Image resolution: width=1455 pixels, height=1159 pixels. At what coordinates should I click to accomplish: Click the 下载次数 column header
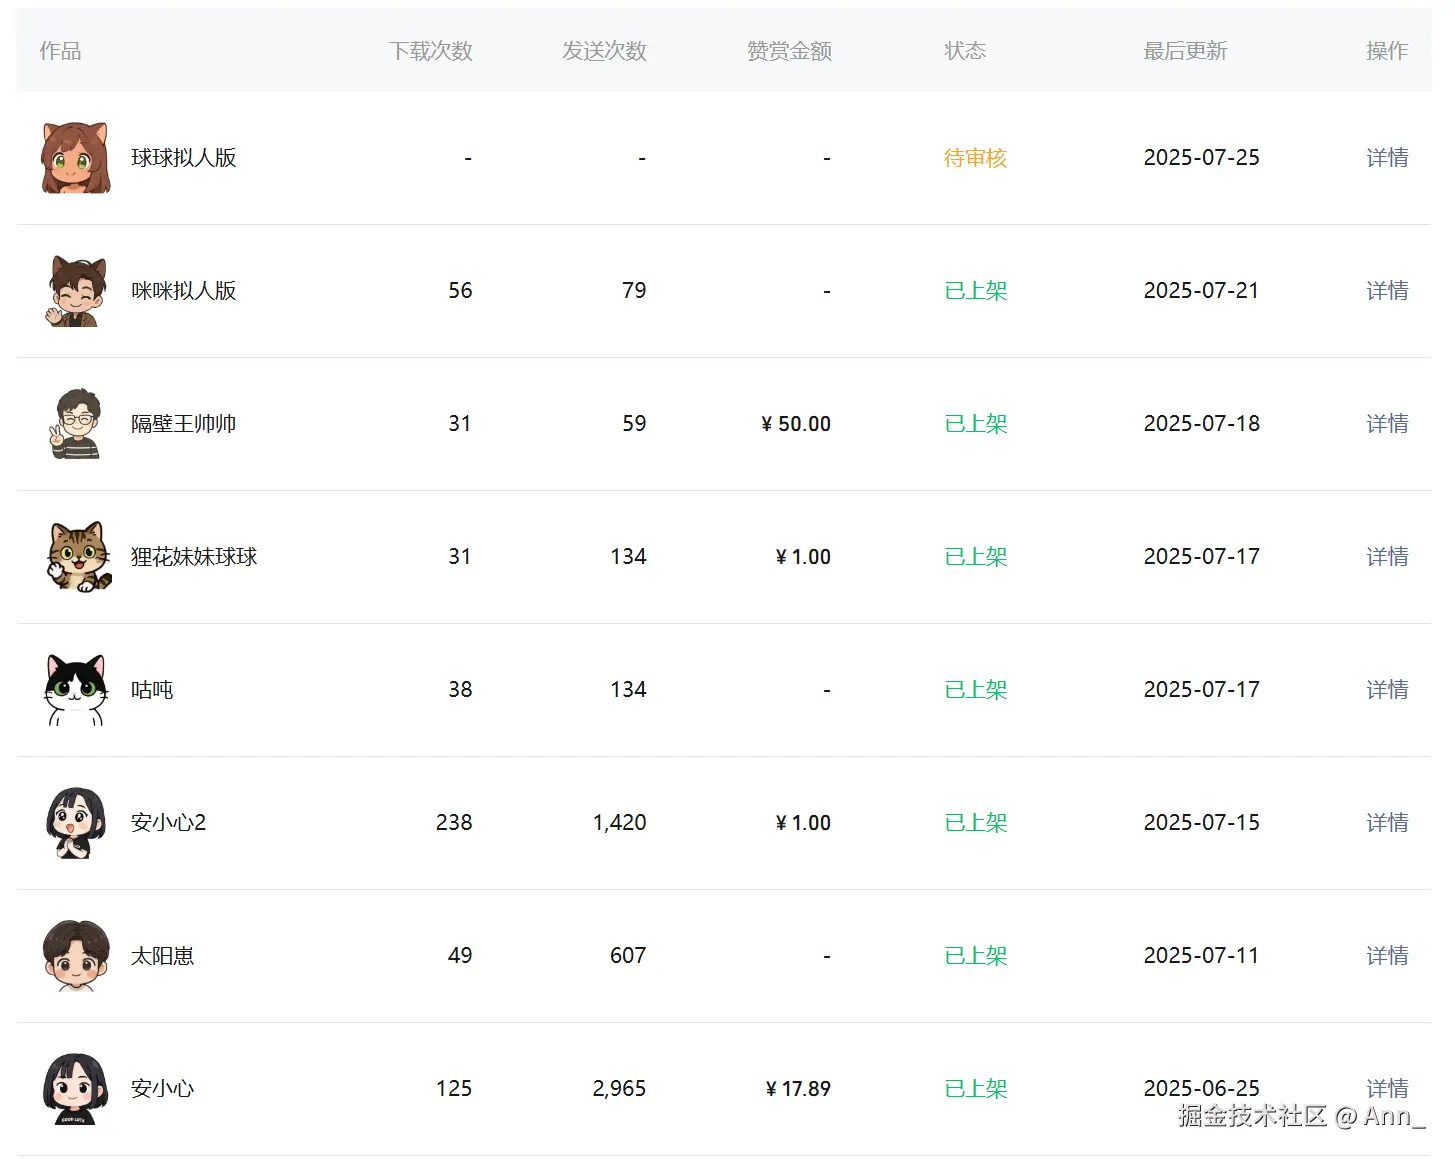[x=430, y=51]
